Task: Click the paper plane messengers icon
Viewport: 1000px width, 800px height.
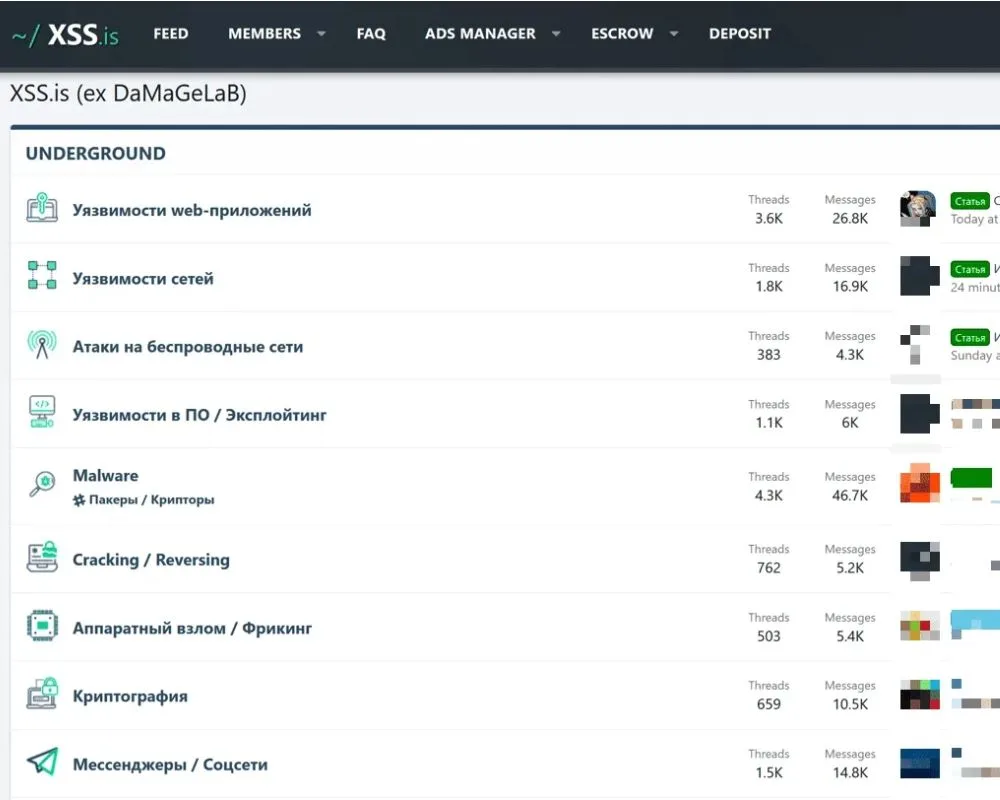Action: (42, 763)
